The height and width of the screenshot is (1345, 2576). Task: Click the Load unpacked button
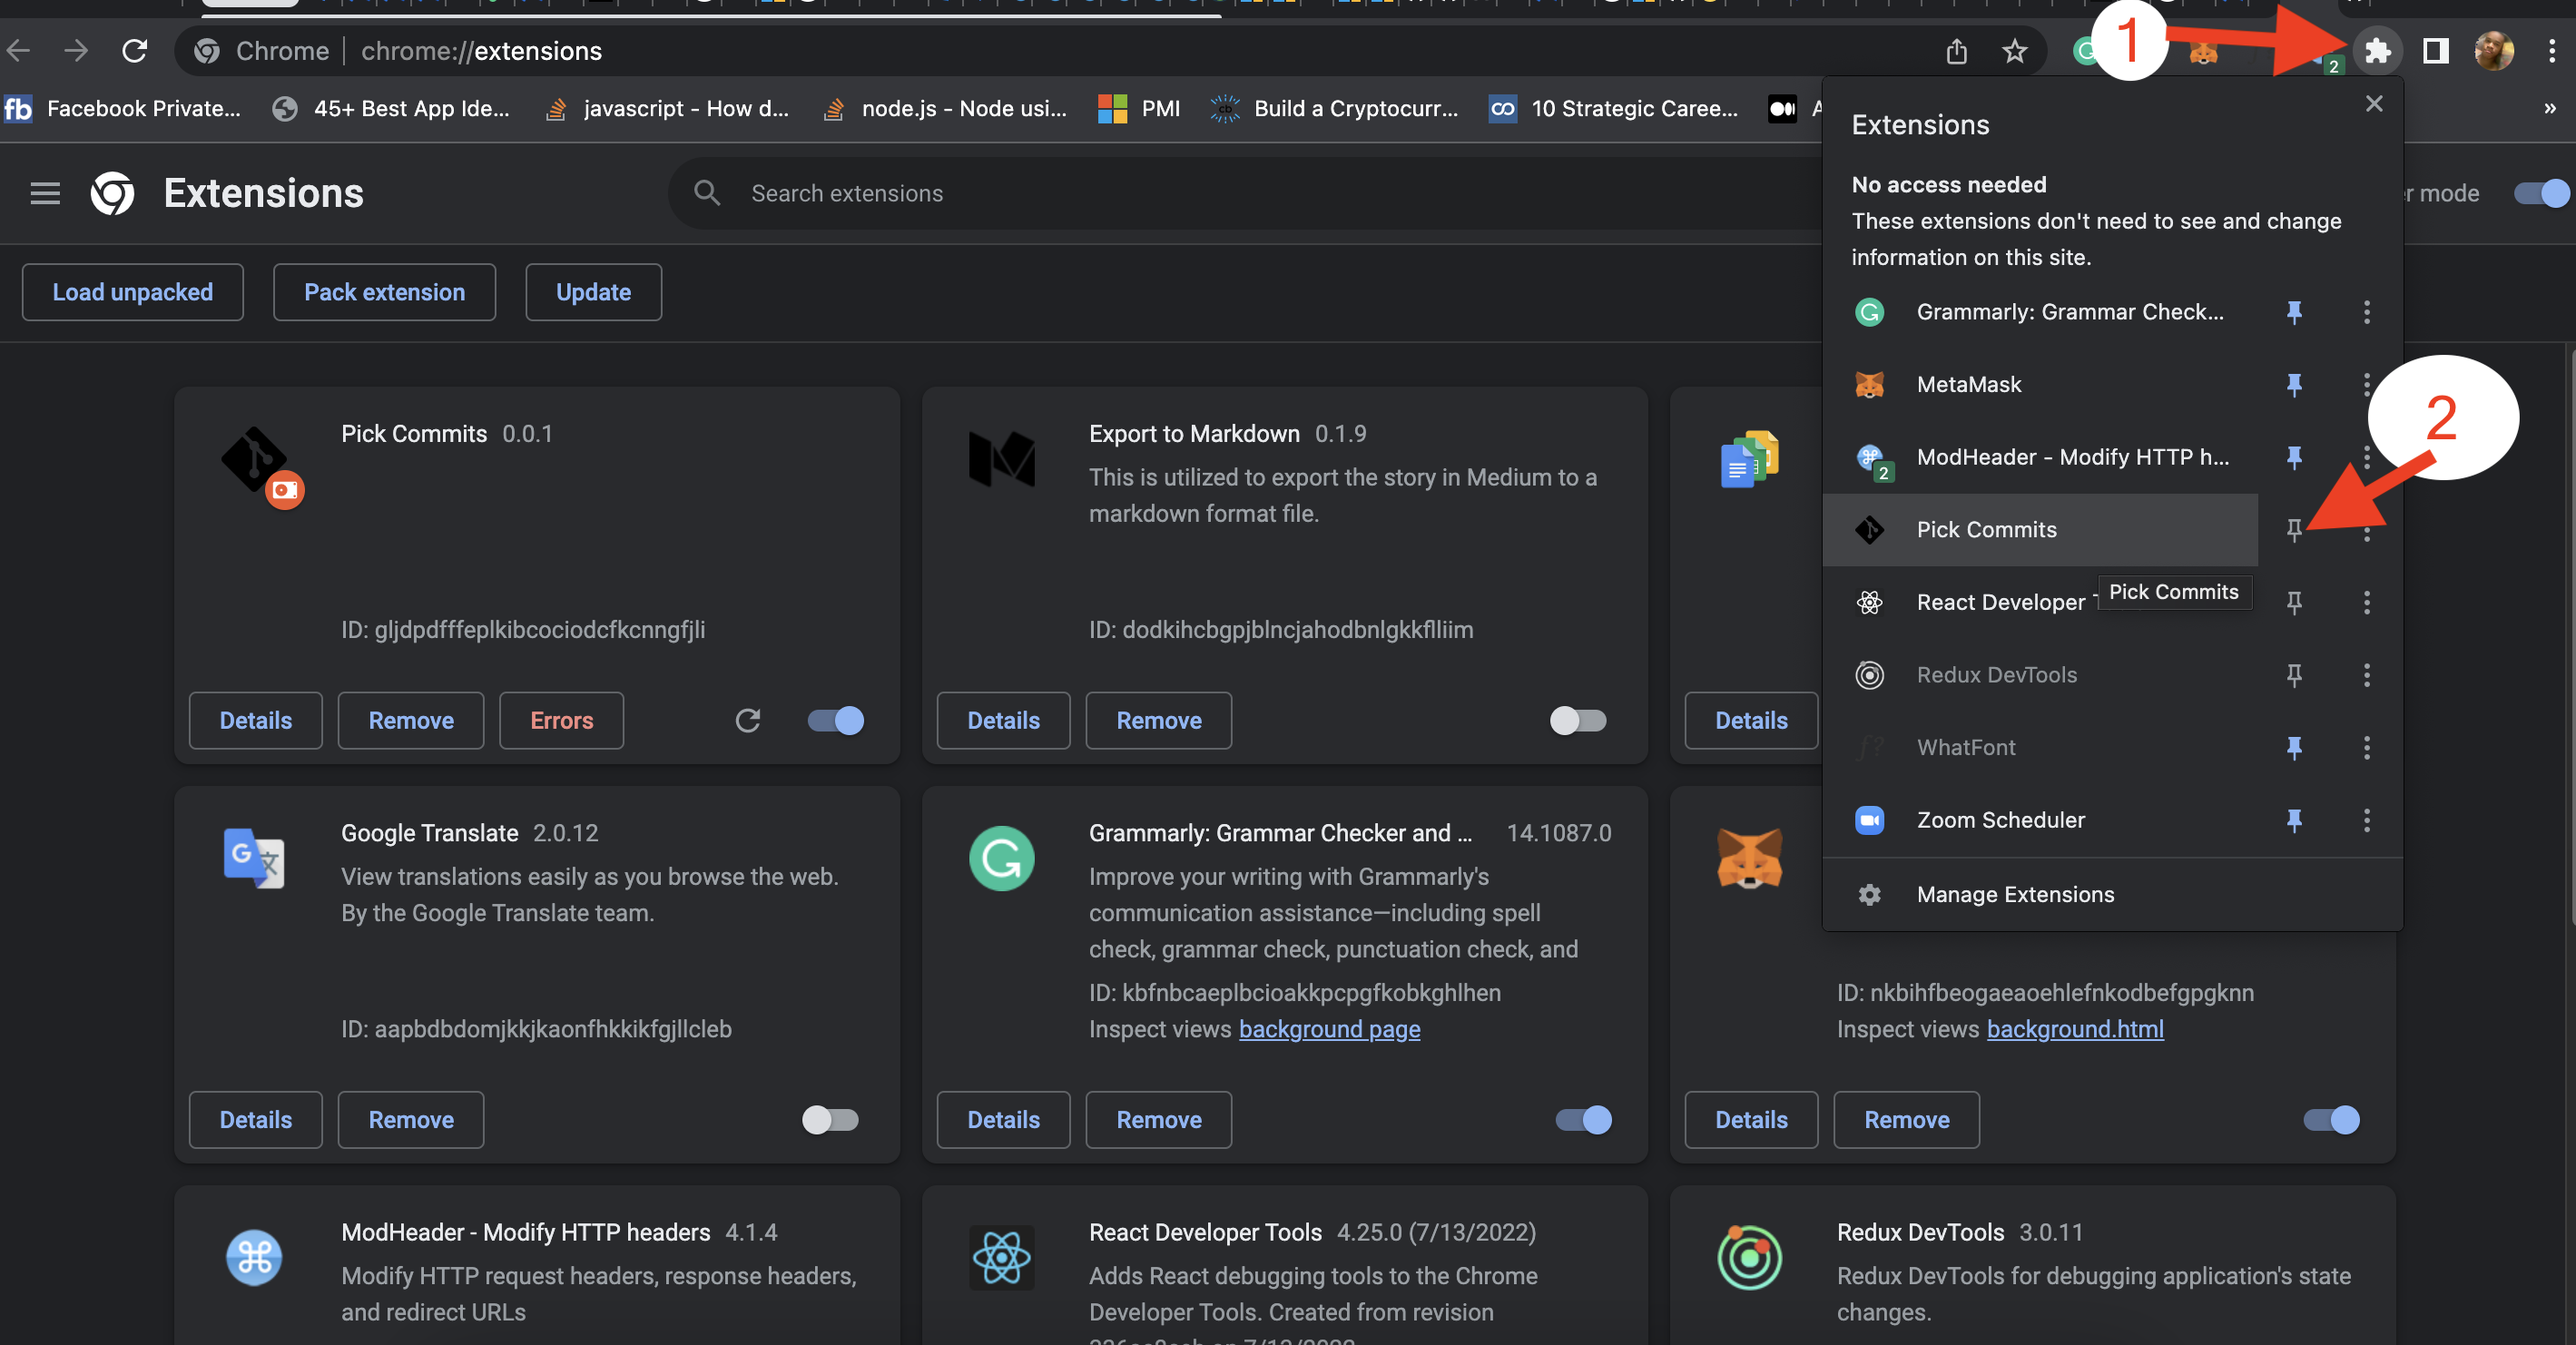point(132,292)
